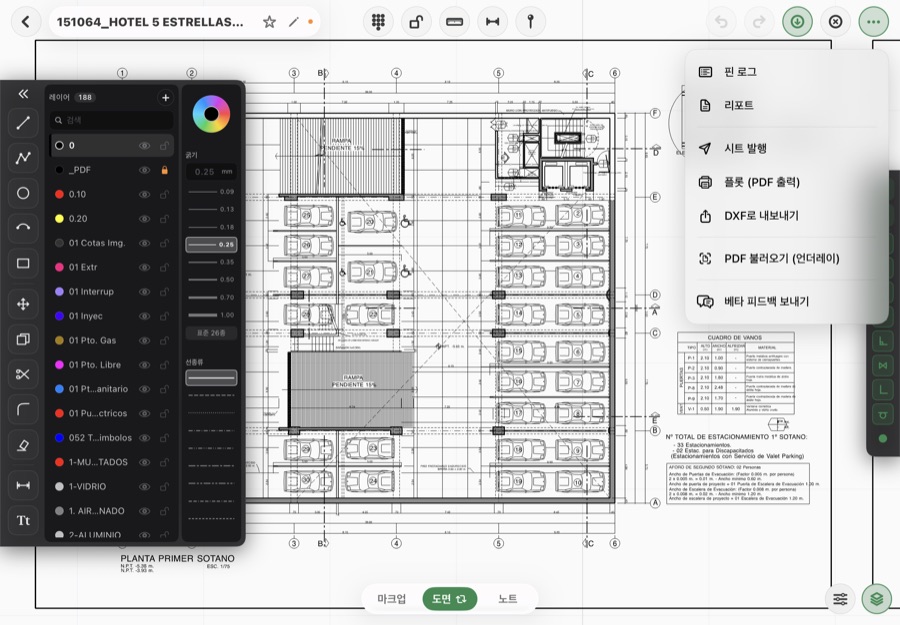Open the layers stack button
This screenshot has width=900, height=625.
click(876, 599)
